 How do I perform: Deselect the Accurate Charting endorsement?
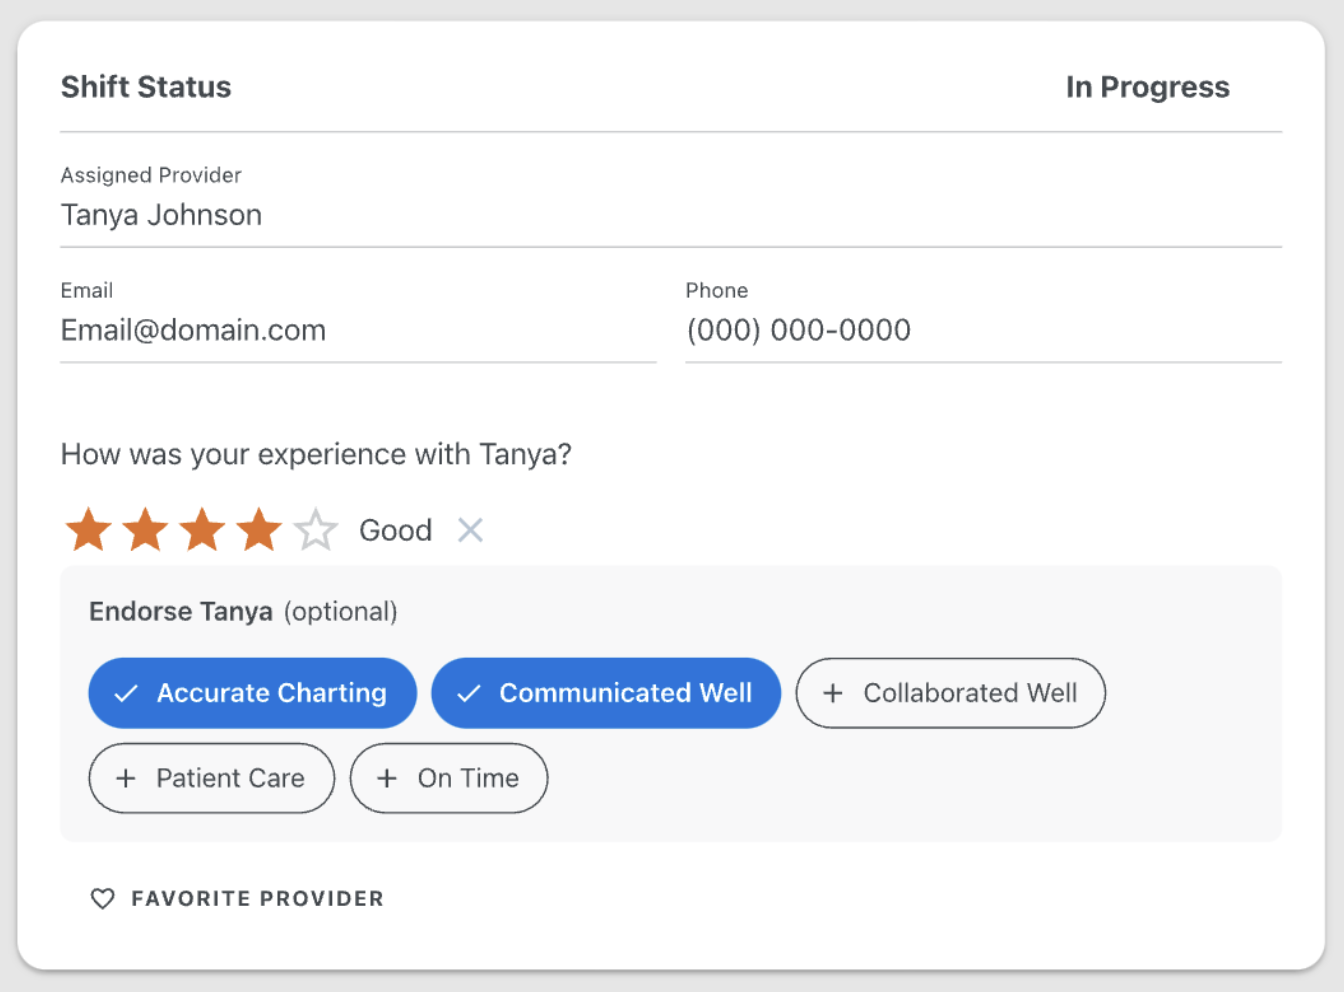click(x=252, y=693)
